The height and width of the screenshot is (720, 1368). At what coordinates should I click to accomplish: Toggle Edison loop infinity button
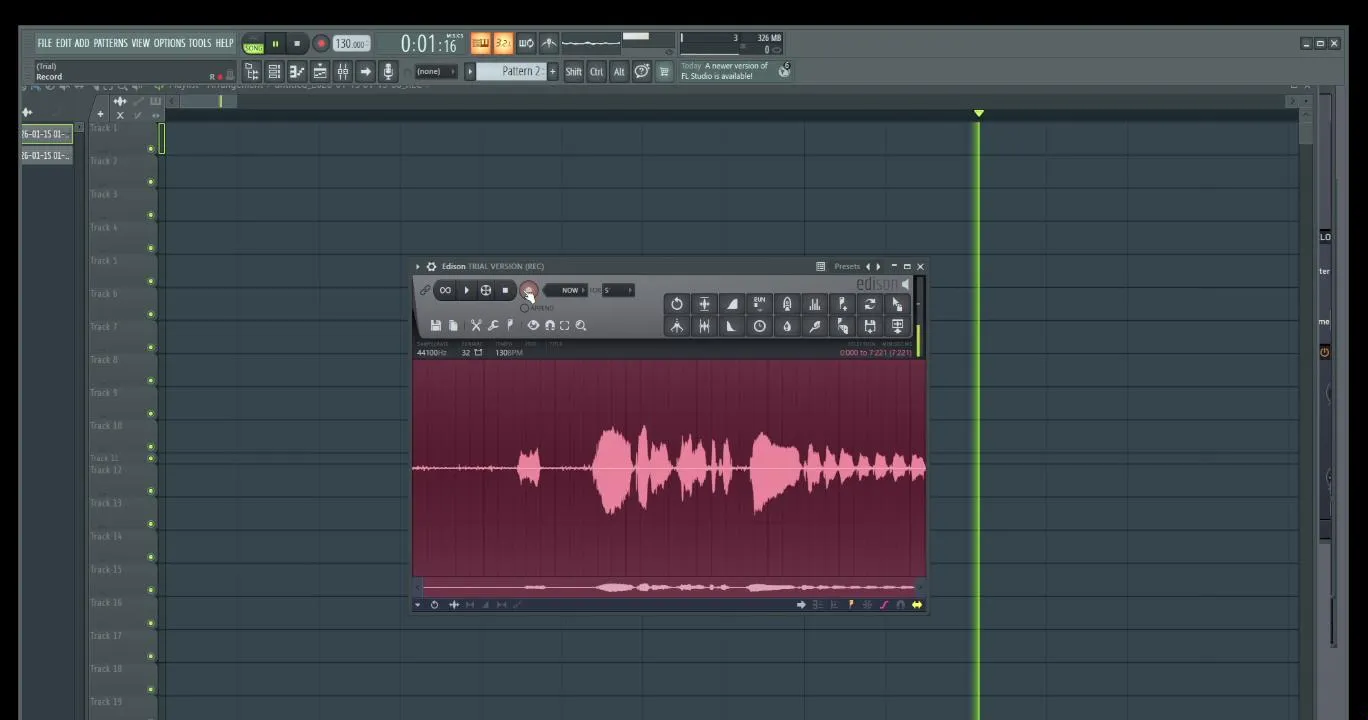(445, 290)
